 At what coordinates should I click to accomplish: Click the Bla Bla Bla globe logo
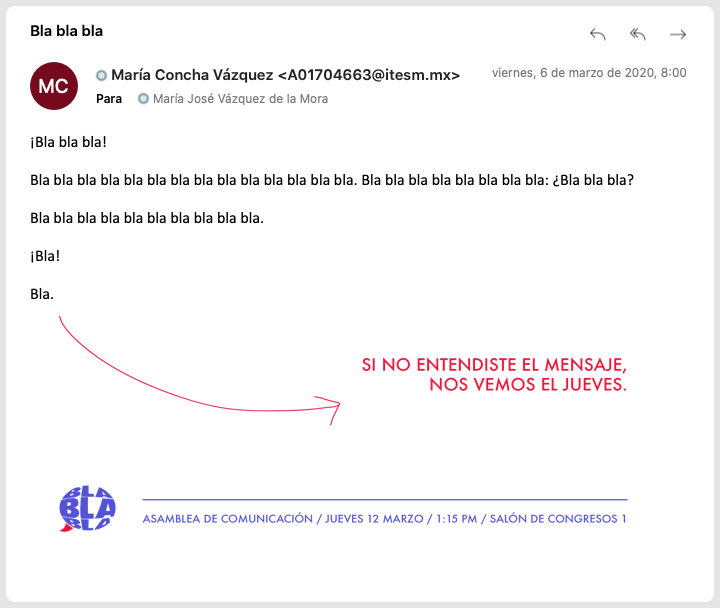(x=87, y=508)
